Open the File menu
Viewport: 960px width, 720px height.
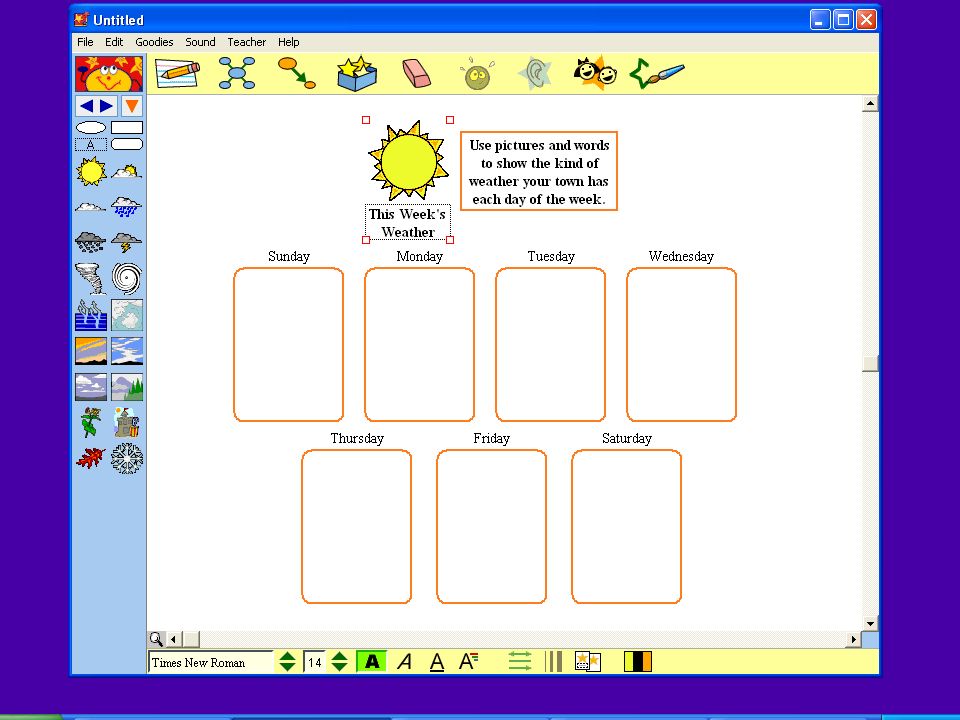click(x=85, y=42)
